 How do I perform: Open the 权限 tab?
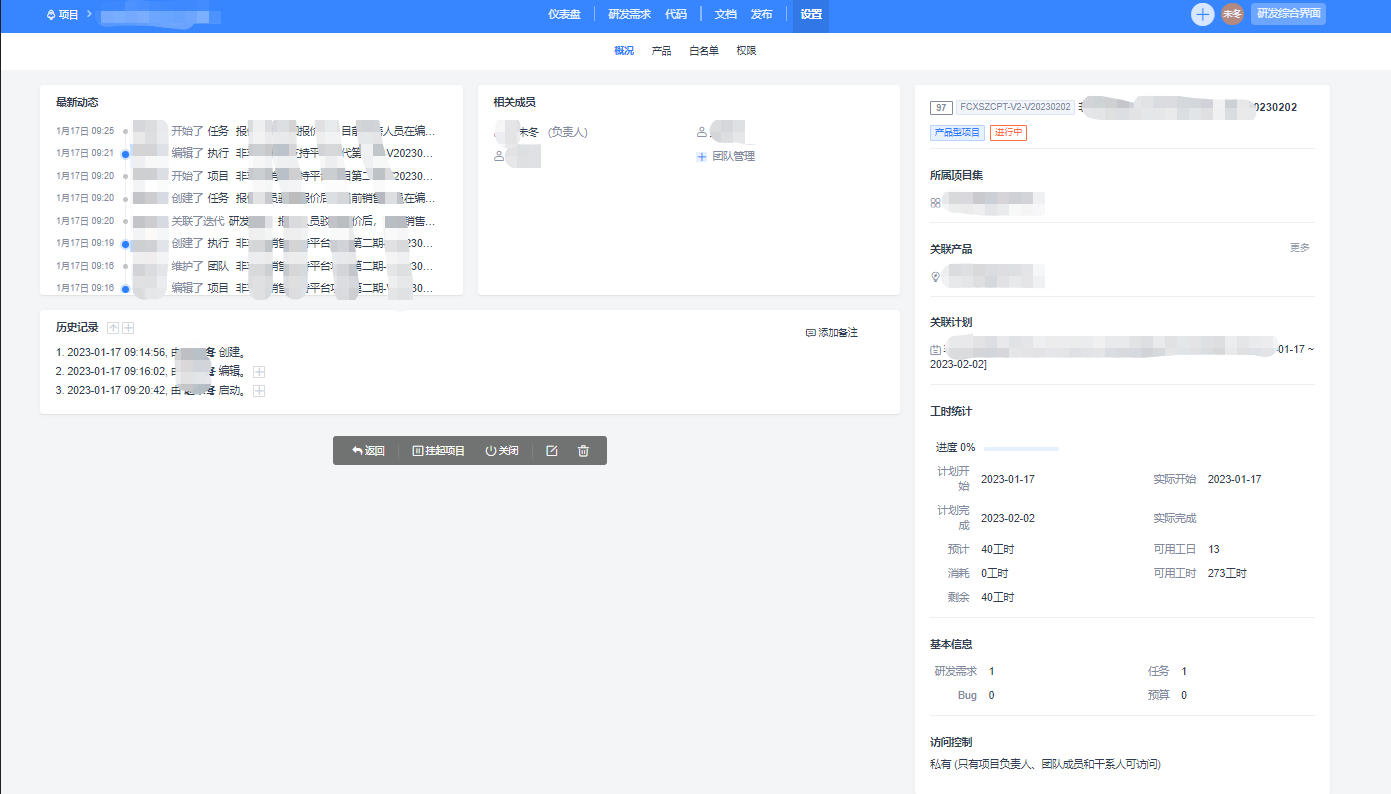[x=746, y=50]
